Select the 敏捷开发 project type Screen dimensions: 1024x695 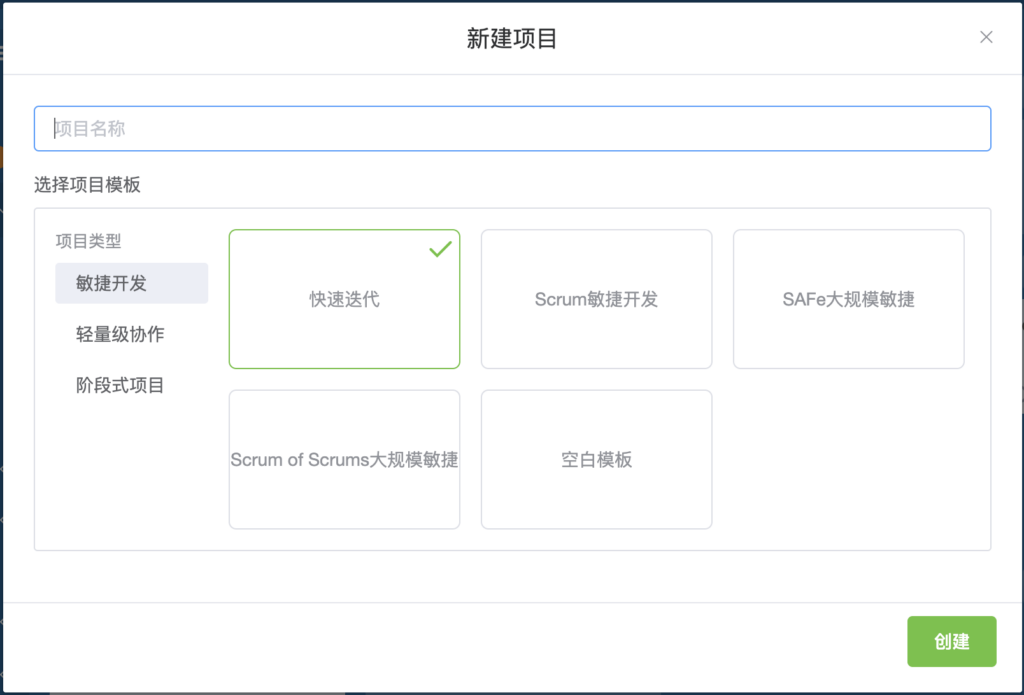coord(131,283)
